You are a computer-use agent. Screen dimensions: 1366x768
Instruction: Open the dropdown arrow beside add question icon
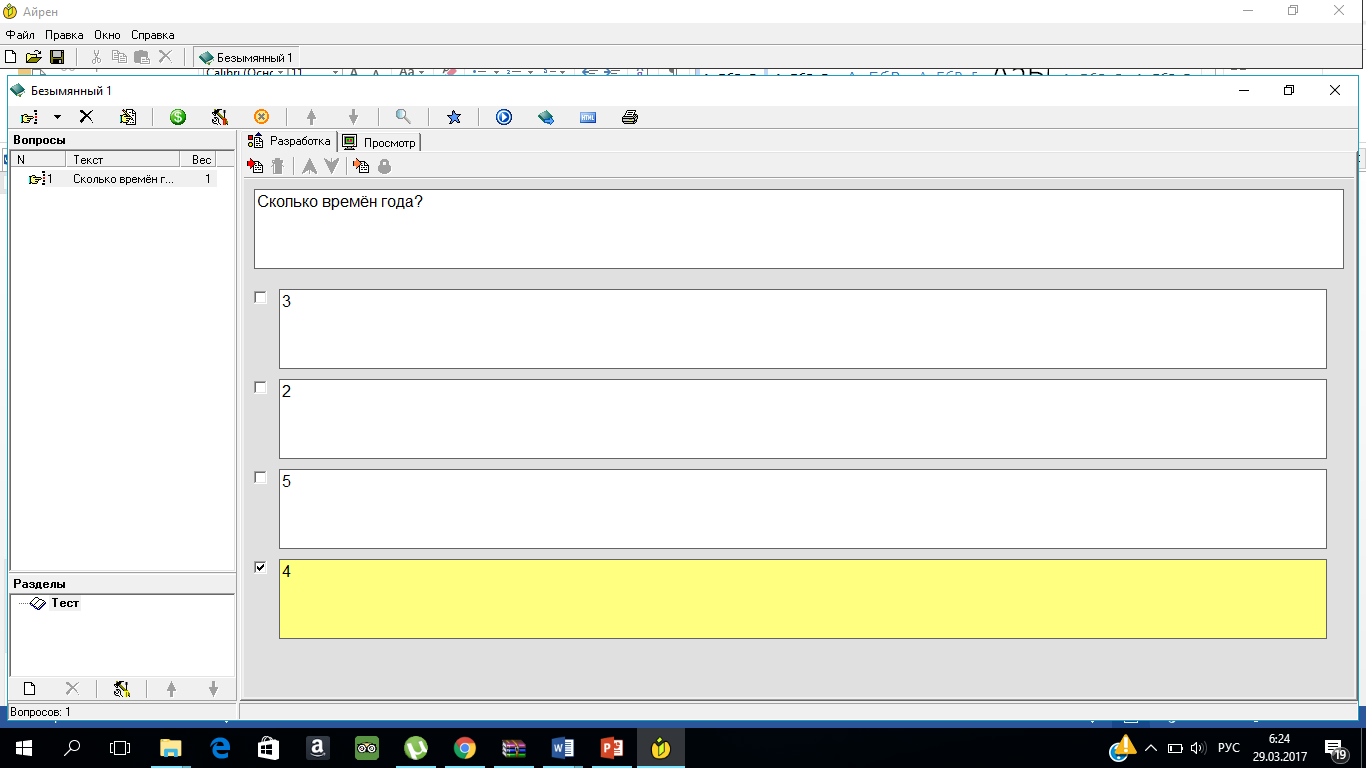(x=57, y=117)
